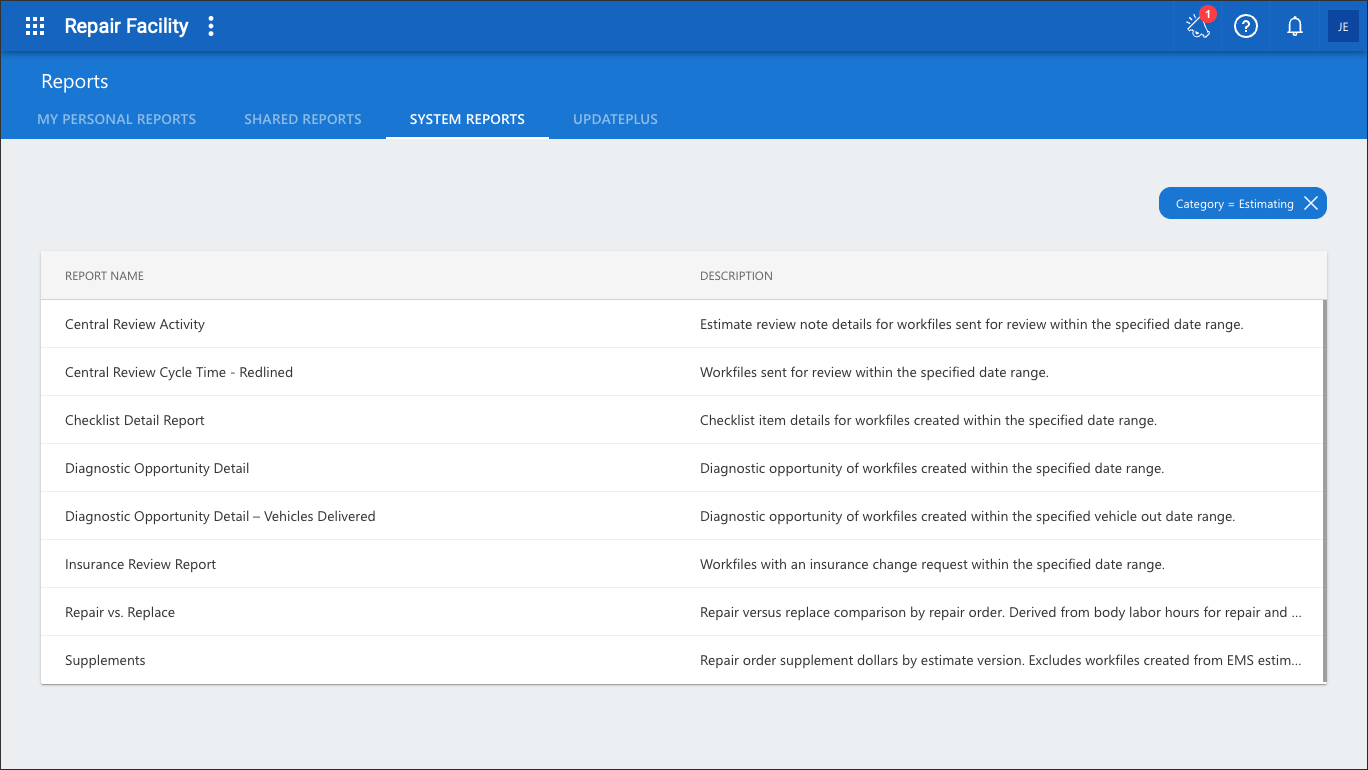
Task: Open the what's new announcements icon
Action: [x=1198, y=26]
